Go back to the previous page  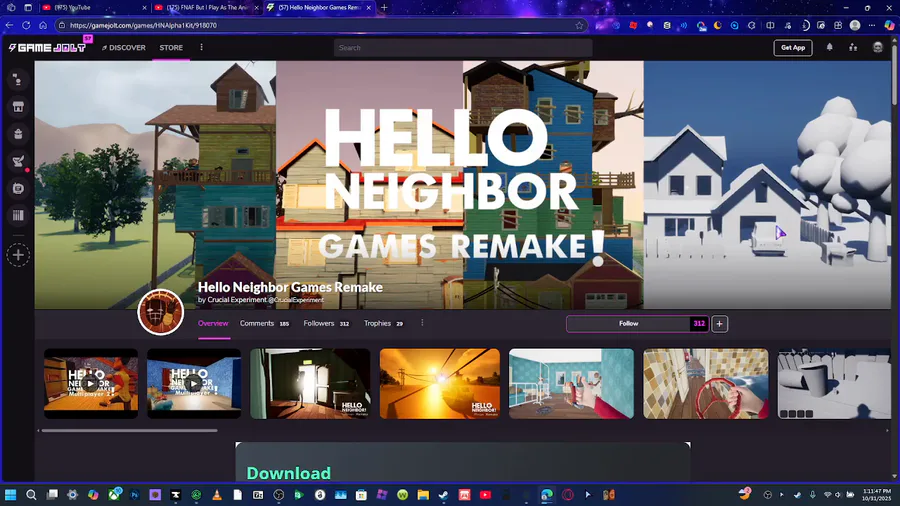(x=9, y=25)
